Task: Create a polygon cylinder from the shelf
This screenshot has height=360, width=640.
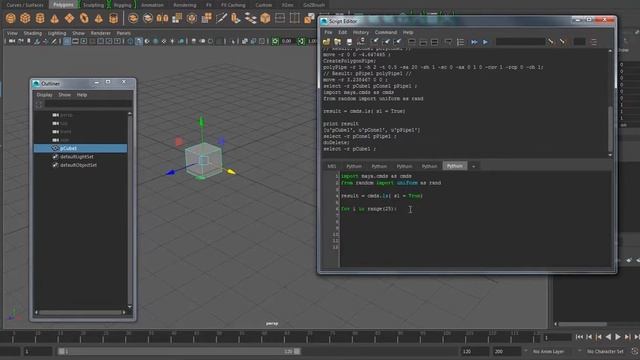Action: point(40,18)
